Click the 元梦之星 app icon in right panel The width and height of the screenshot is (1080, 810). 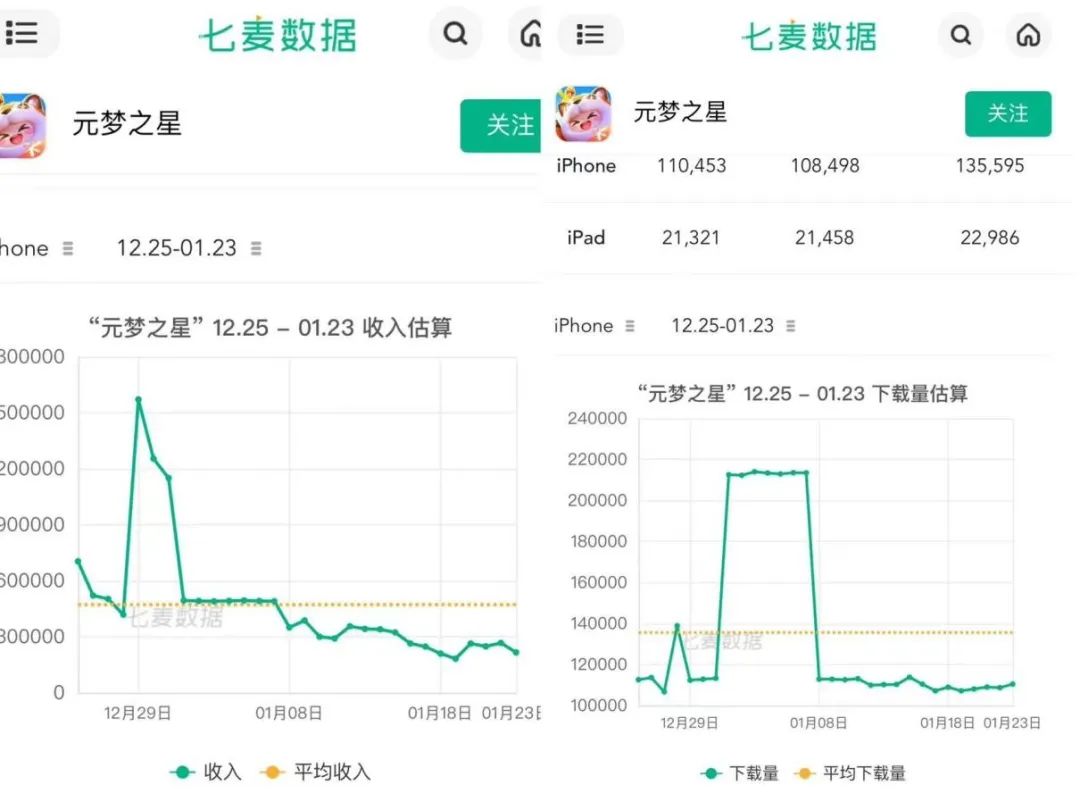click(x=583, y=114)
